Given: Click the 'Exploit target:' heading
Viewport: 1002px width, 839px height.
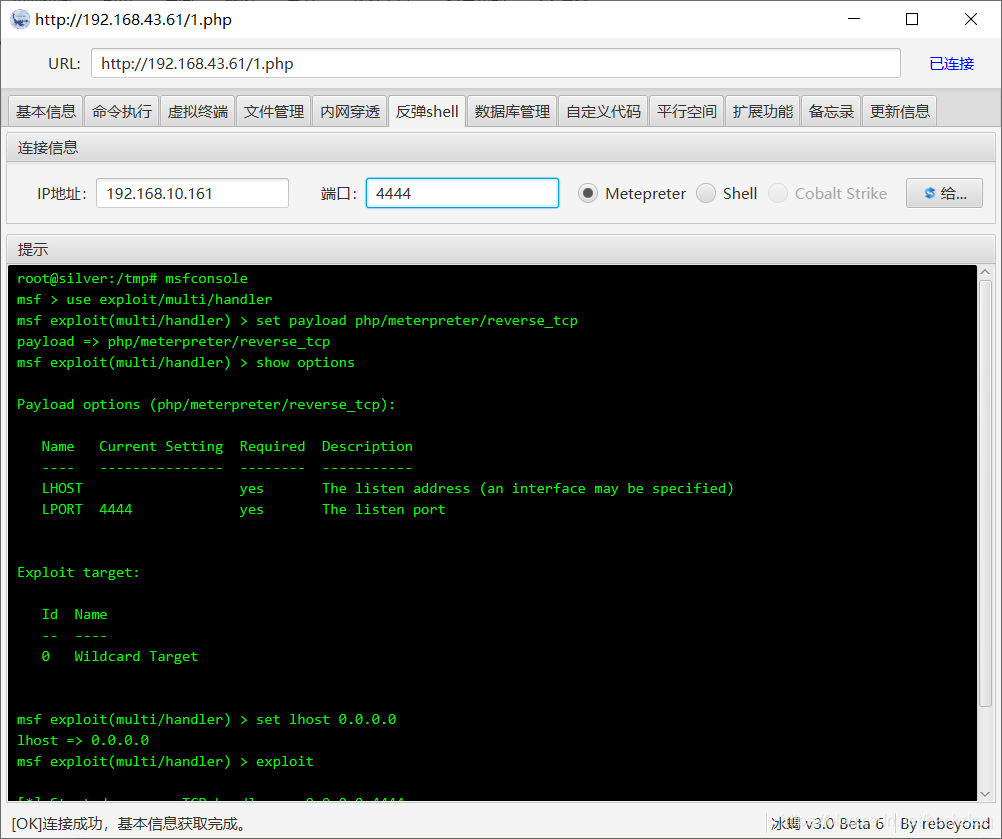Looking at the screenshot, I should [78, 572].
